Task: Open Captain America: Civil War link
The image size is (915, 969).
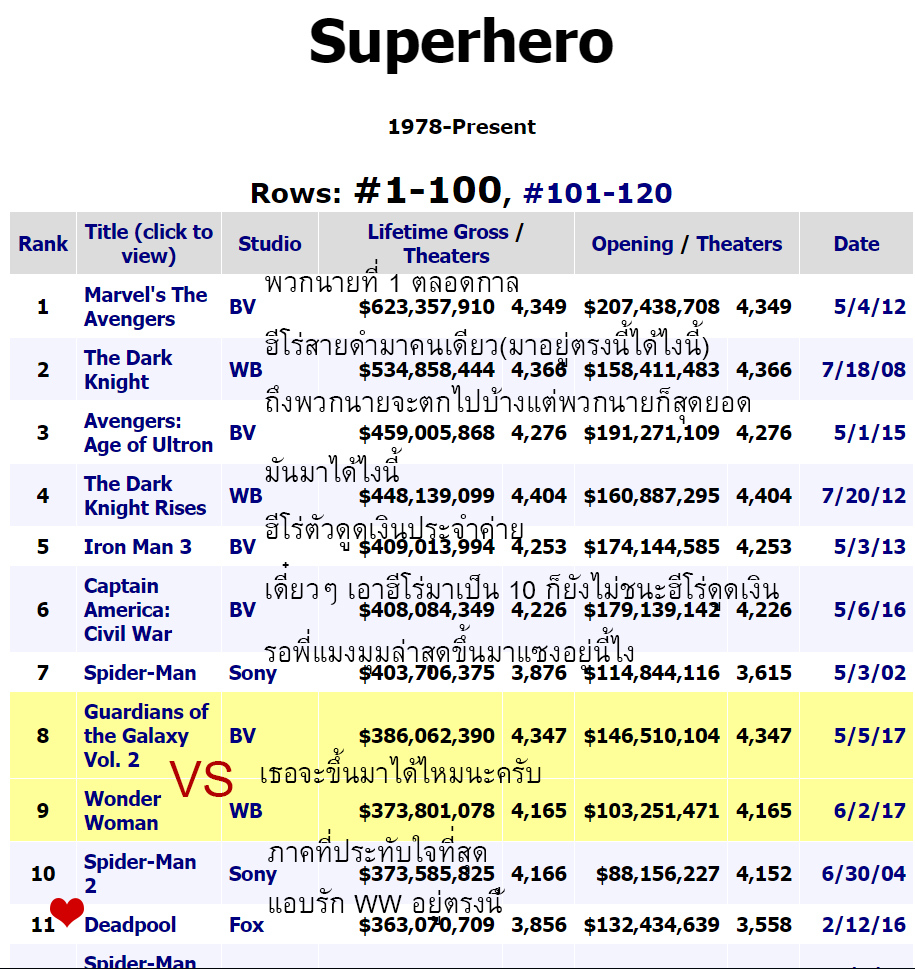Action: (127, 610)
